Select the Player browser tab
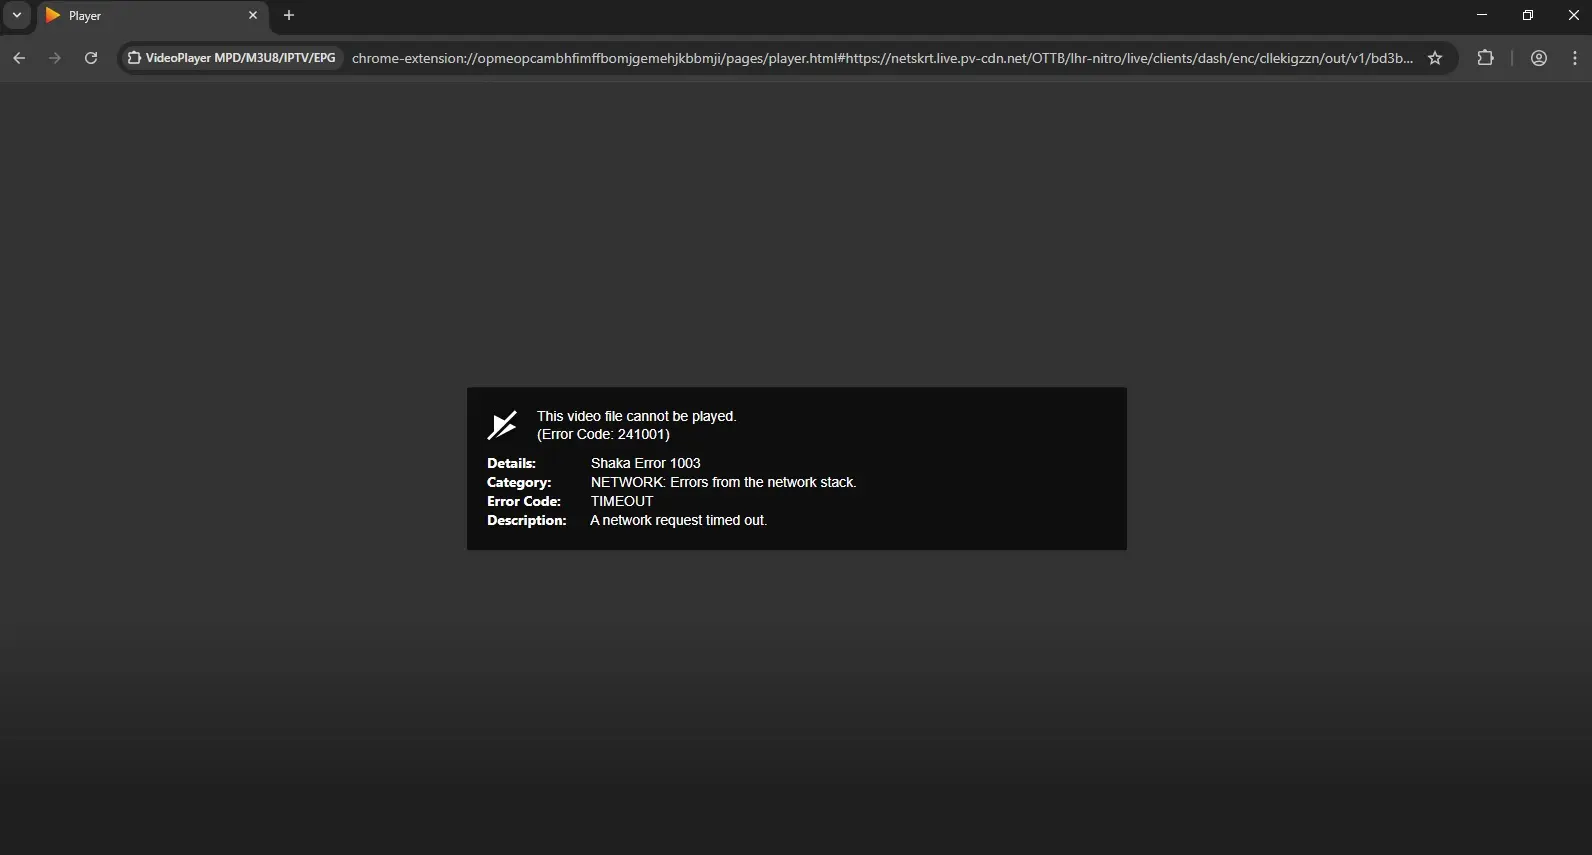The image size is (1592, 855). (x=153, y=16)
